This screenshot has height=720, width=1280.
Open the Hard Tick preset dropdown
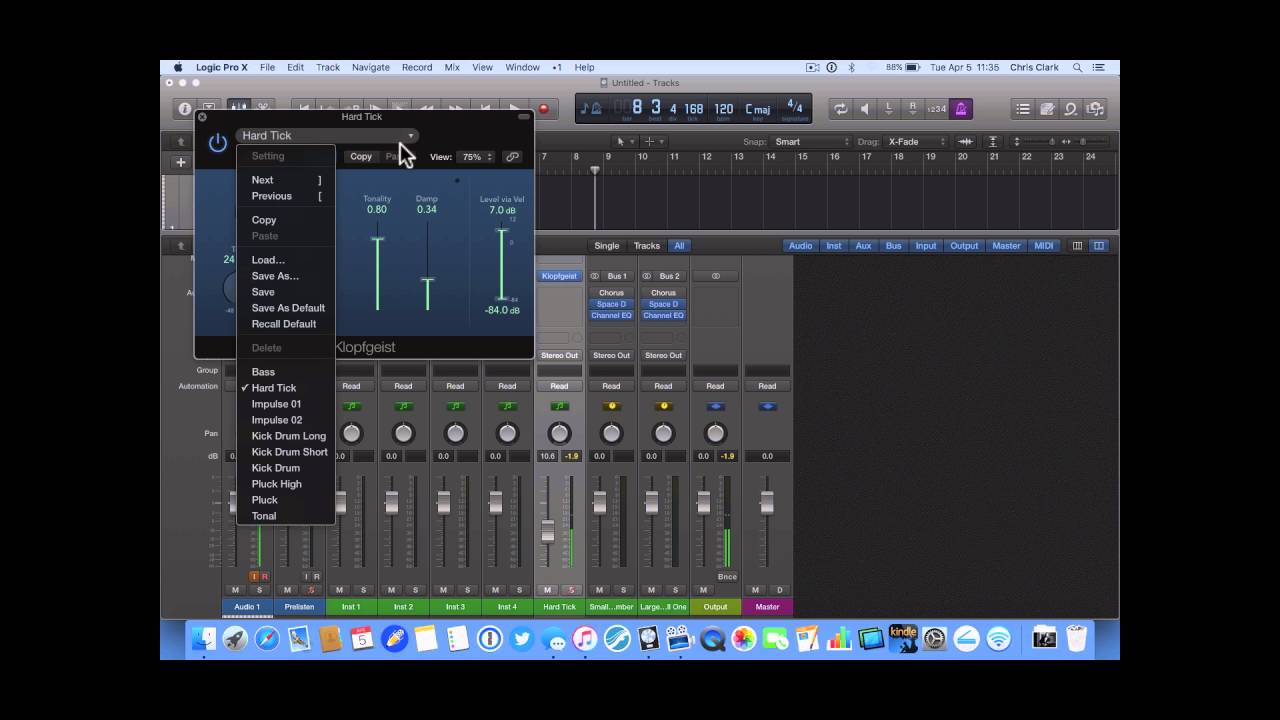pyautogui.click(x=327, y=136)
